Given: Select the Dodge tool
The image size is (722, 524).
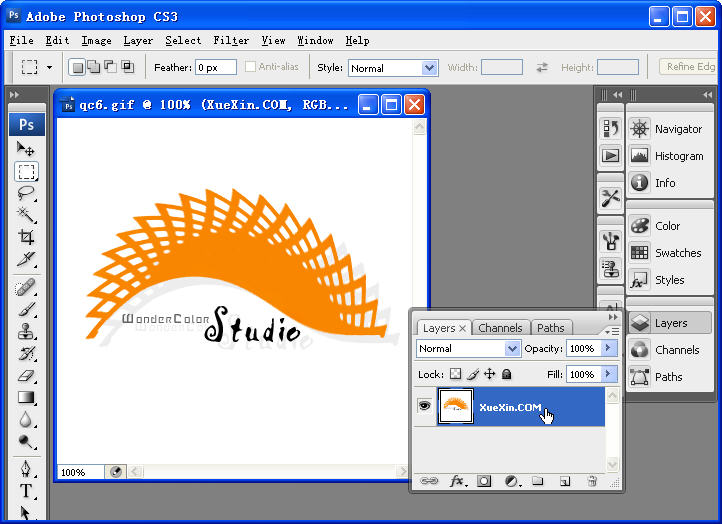Looking at the screenshot, I should pyautogui.click(x=26, y=442).
